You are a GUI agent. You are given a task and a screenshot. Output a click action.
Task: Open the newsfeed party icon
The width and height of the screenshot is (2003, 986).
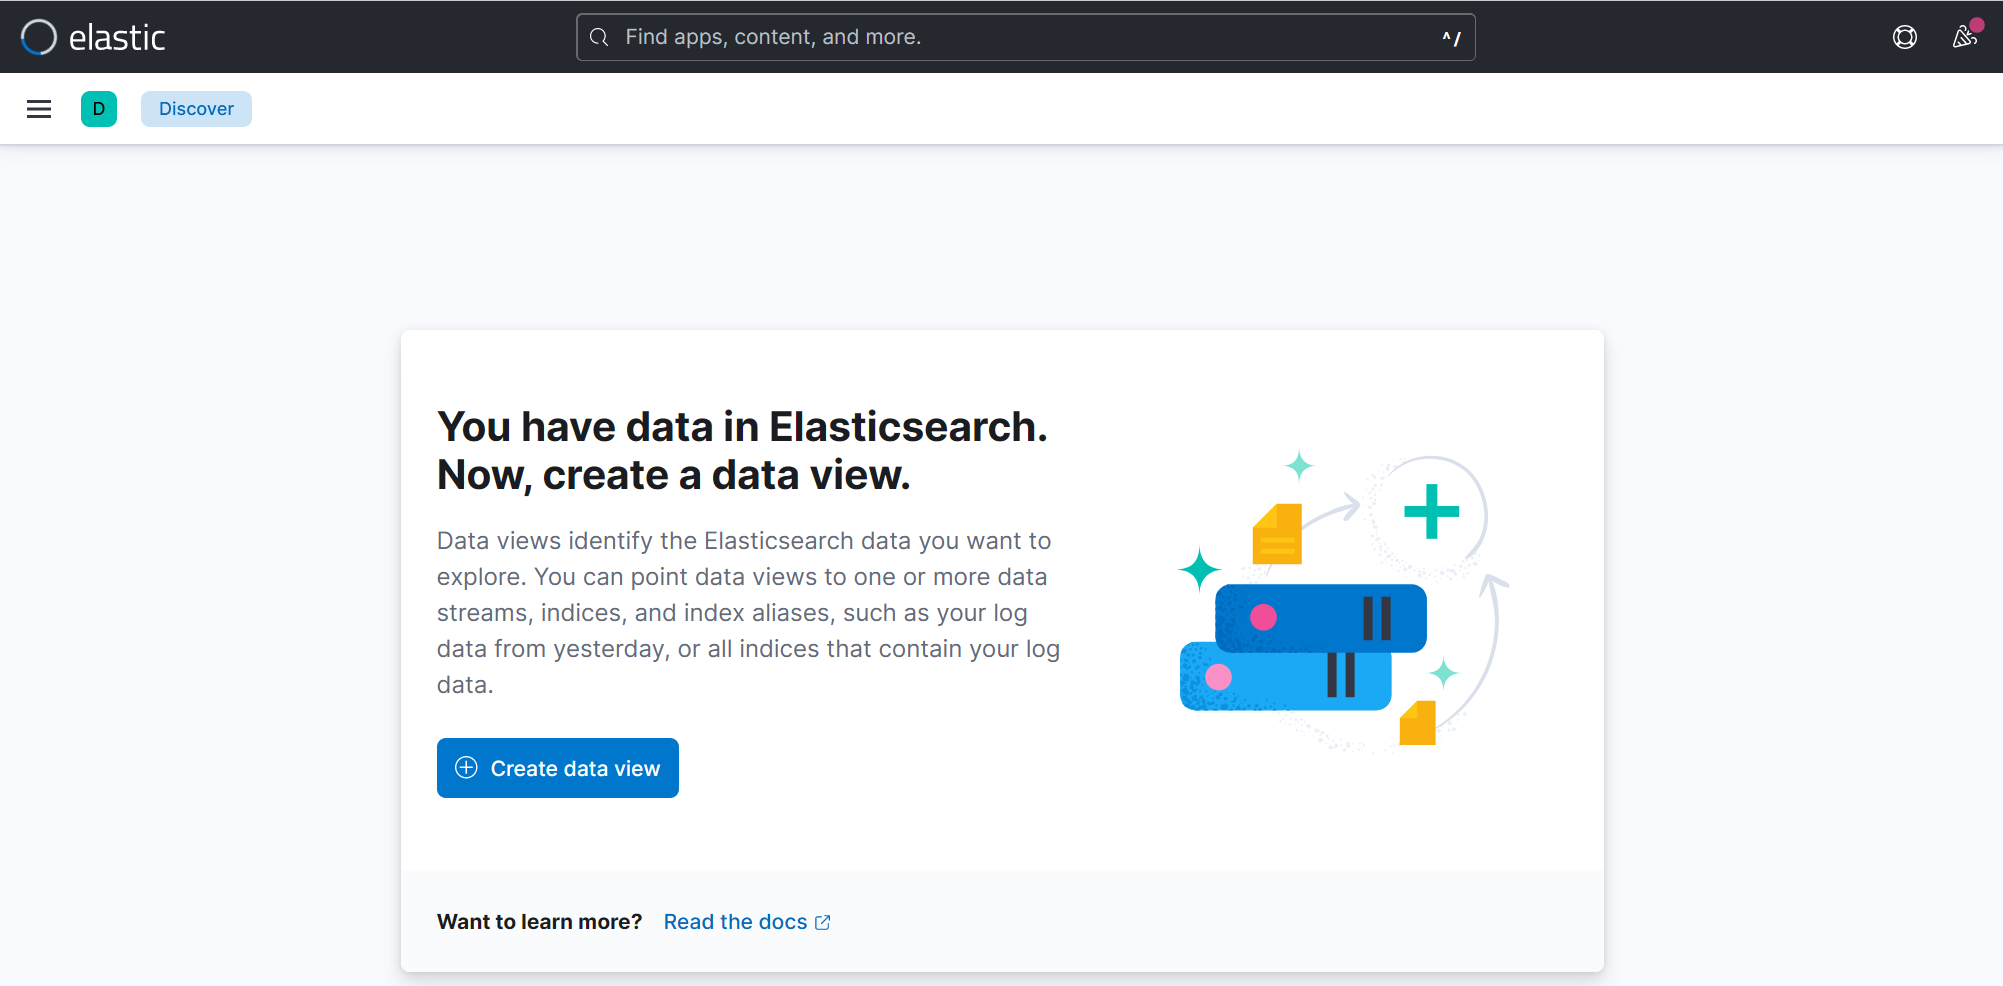tap(1965, 37)
